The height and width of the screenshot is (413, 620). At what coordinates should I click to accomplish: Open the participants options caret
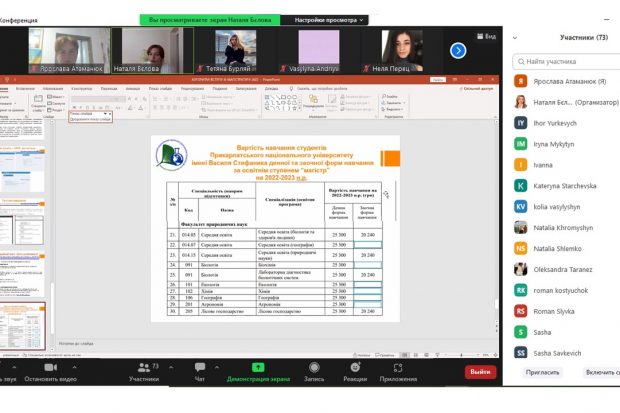point(171,367)
